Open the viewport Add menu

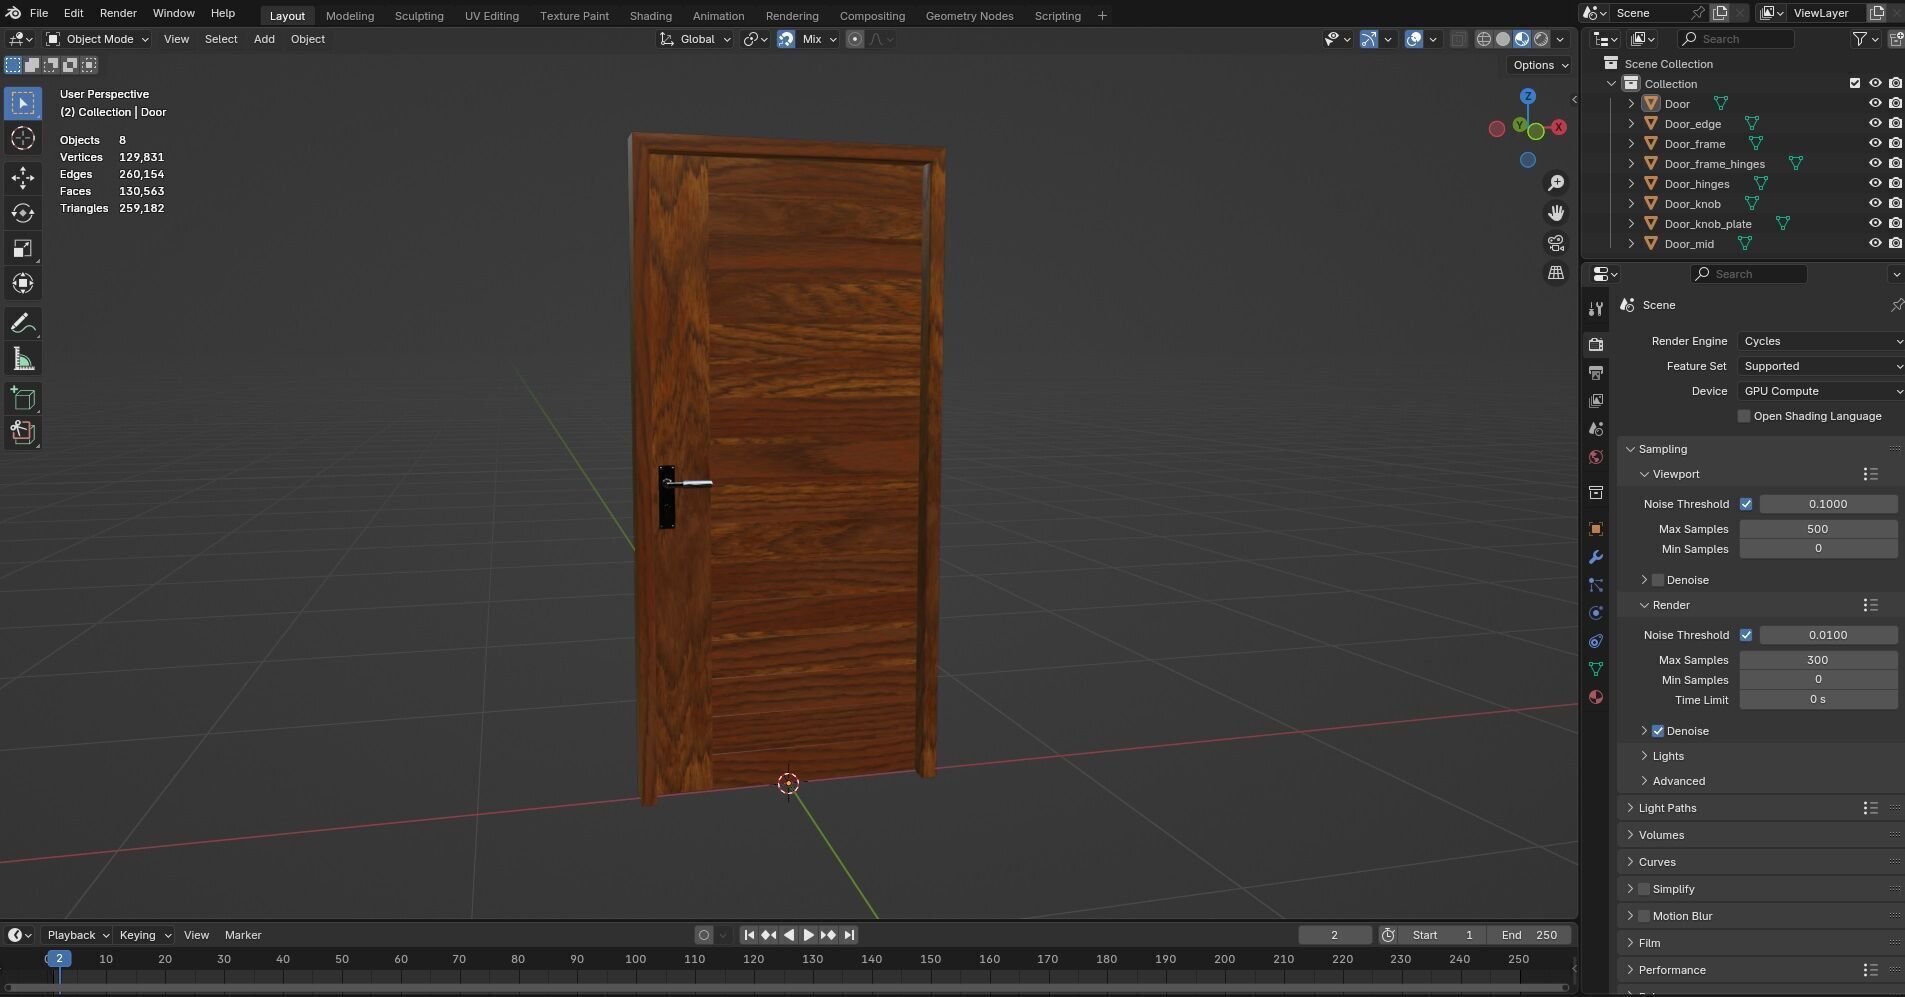point(264,39)
